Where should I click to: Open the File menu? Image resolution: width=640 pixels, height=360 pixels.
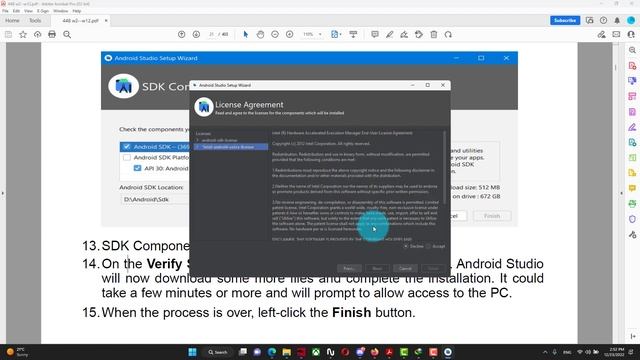pyautogui.click(x=5, y=11)
